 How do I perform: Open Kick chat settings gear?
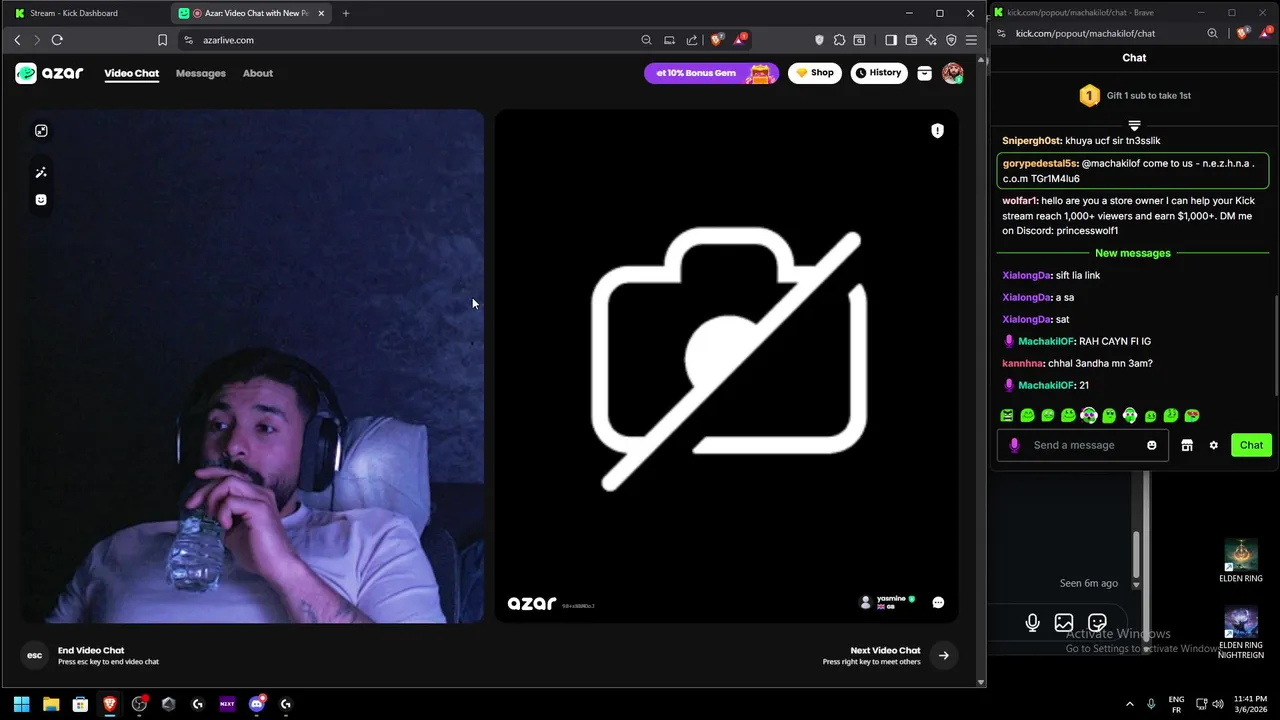[x=1214, y=445]
